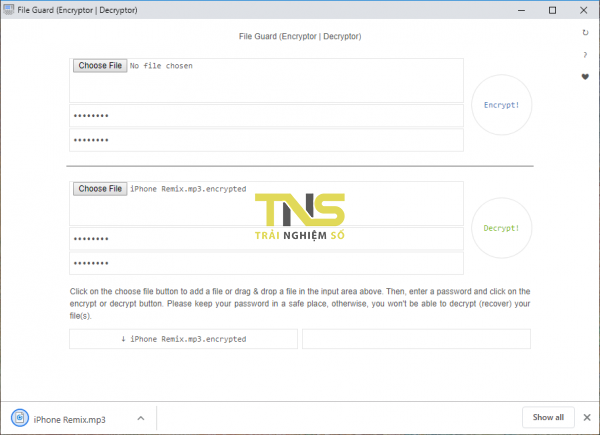The height and width of the screenshot is (435, 600).
Task: Focus the first decryption password field
Action: coord(266,239)
